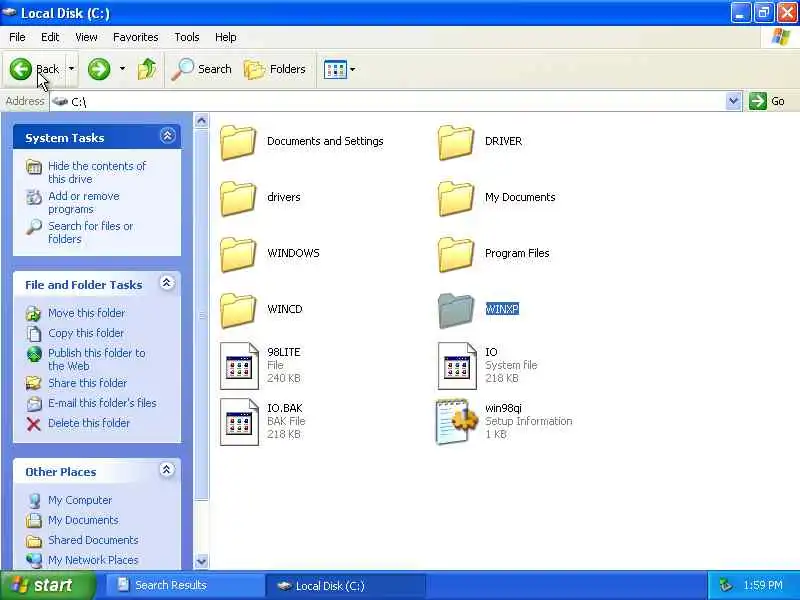Click Search for files or folders link

(x=91, y=232)
